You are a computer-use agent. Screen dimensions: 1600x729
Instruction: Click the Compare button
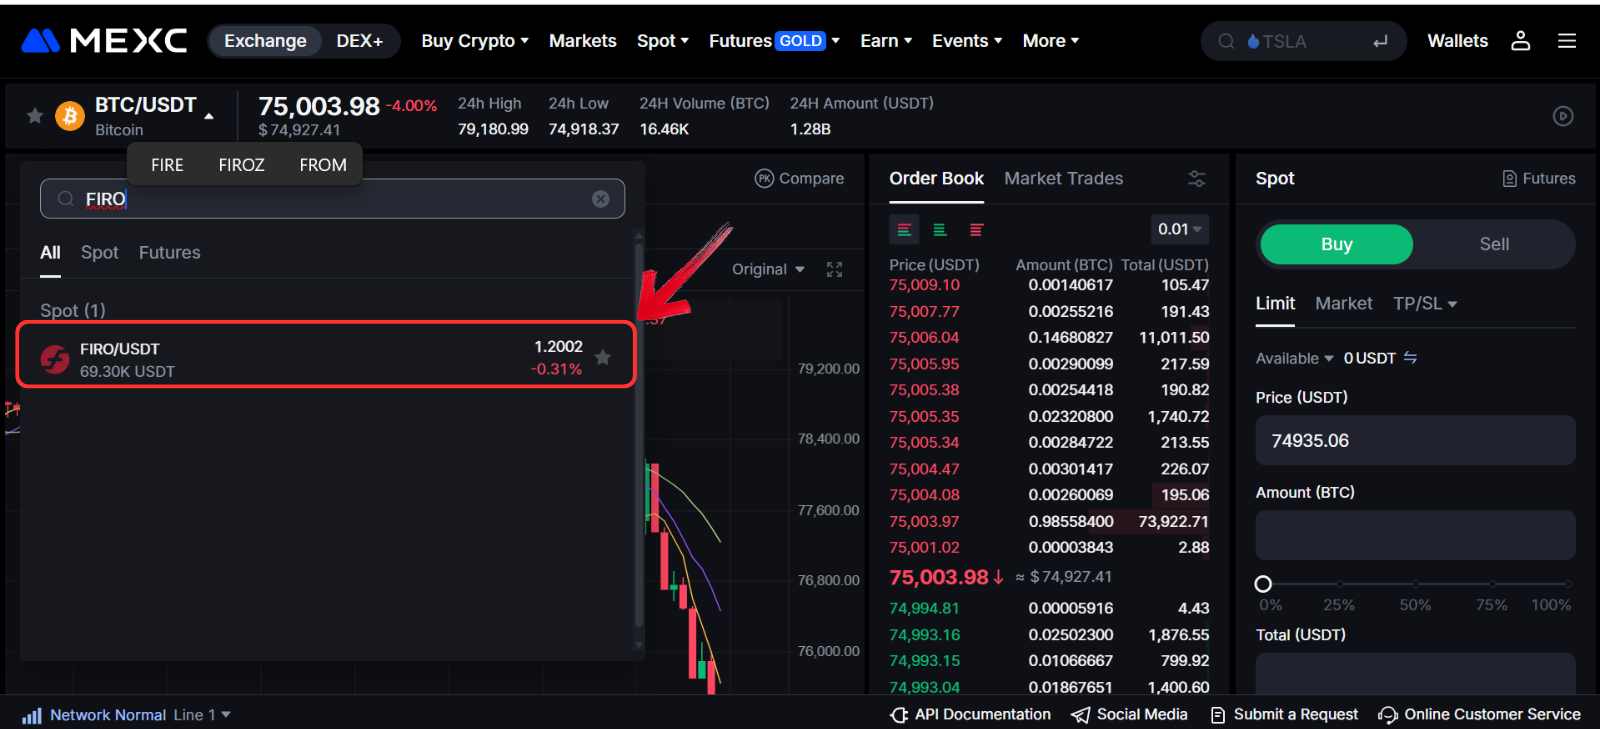799,179
